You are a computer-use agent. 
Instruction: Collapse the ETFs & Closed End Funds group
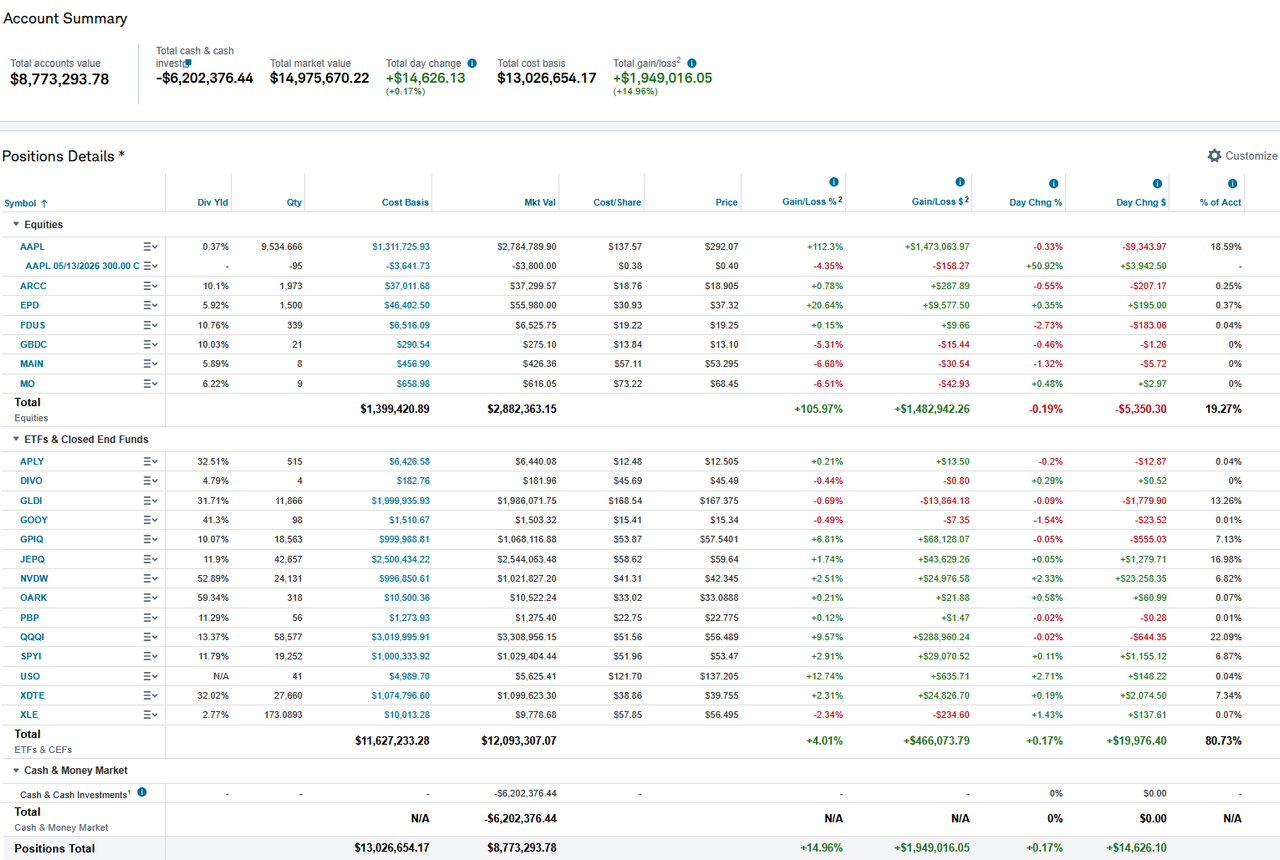pyautogui.click(x=16, y=439)
